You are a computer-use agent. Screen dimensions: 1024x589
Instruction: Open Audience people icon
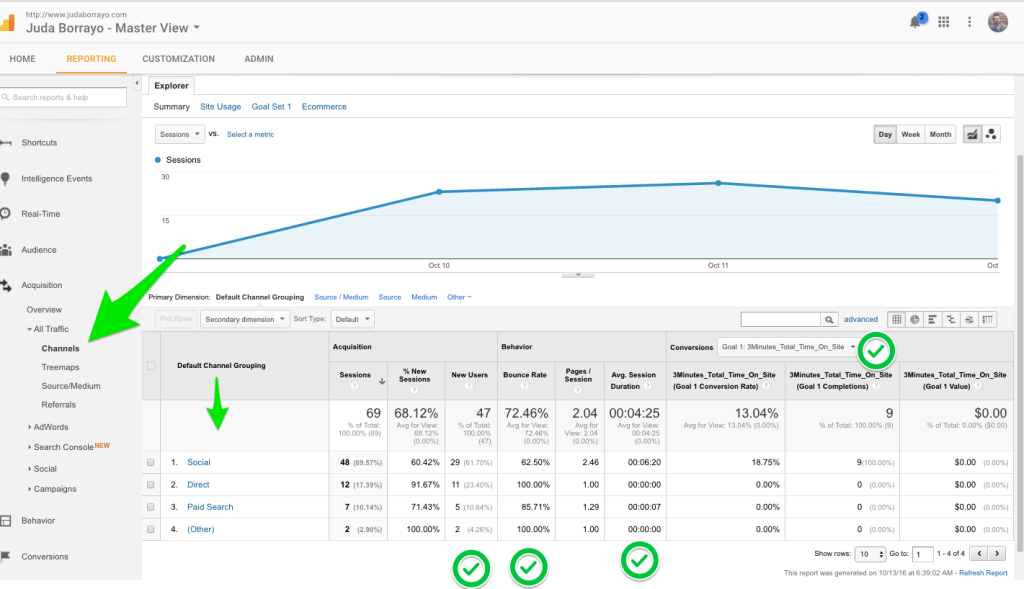tap(6, 249)
